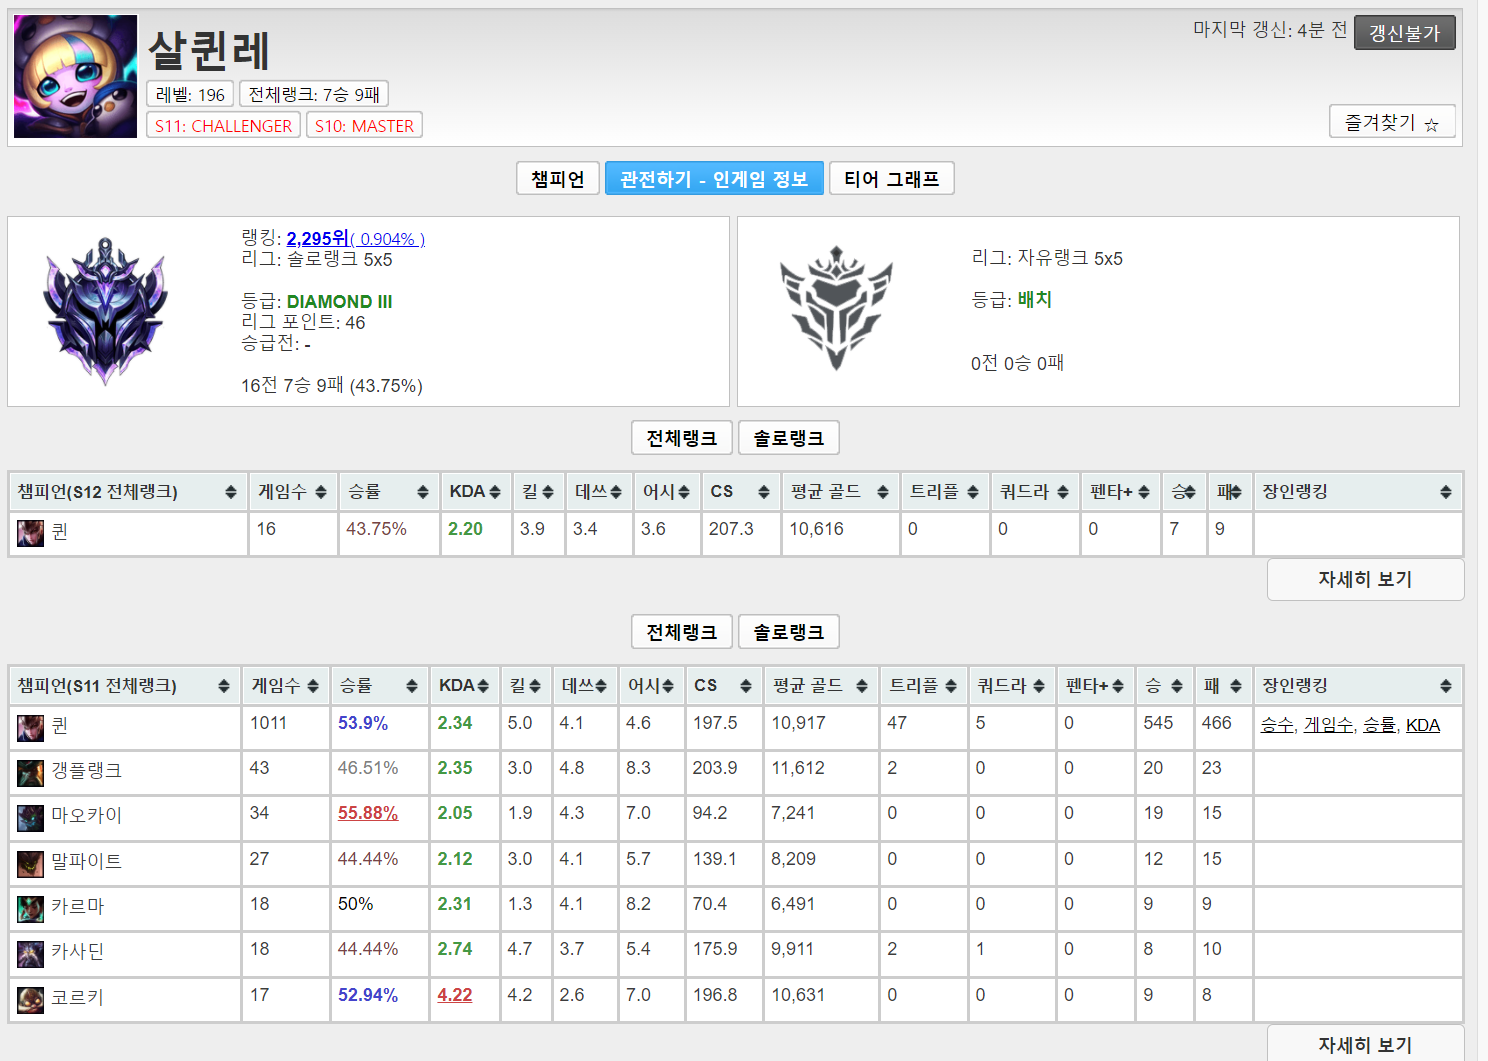Click 마오카이 win rate 55.88%
The width and height of the screenshot is (1488, 1061).
pyautogui.click(x=368, y=813)
